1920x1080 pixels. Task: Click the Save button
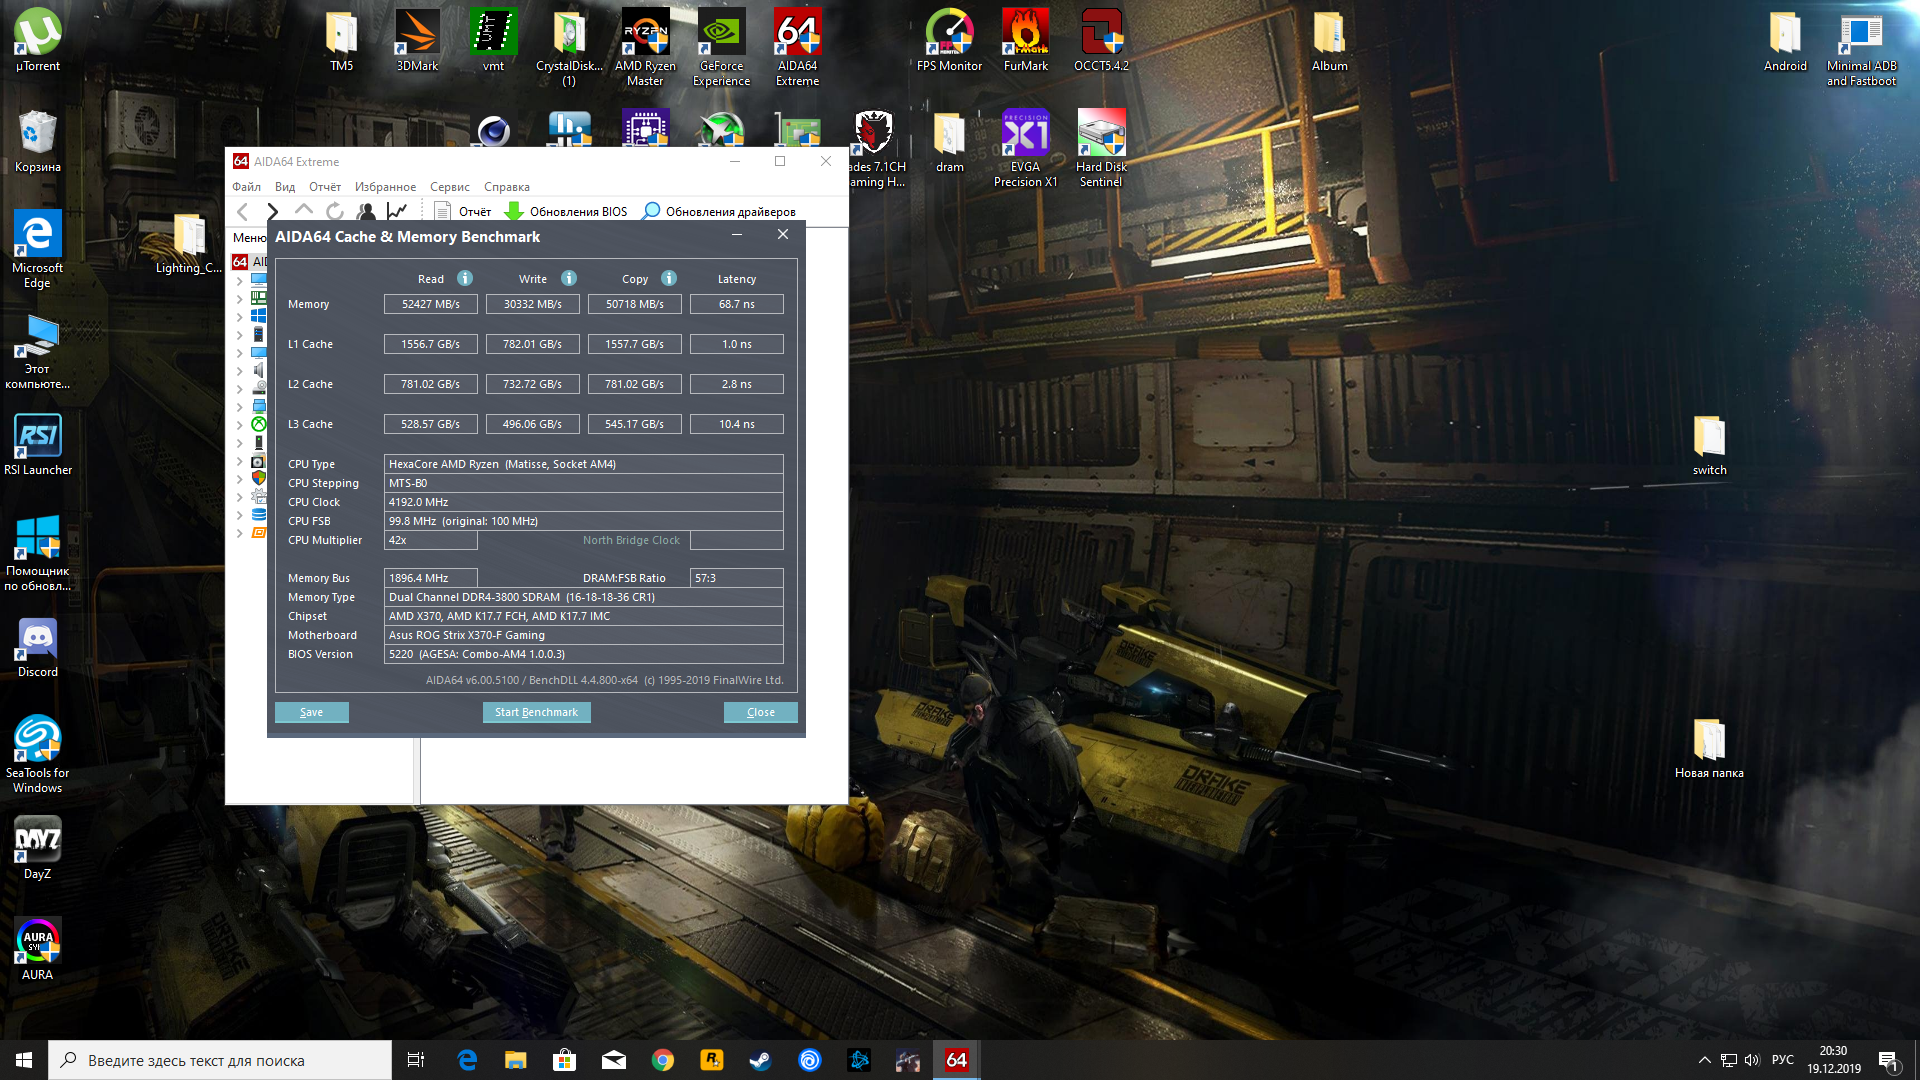[x=311, y=712]
